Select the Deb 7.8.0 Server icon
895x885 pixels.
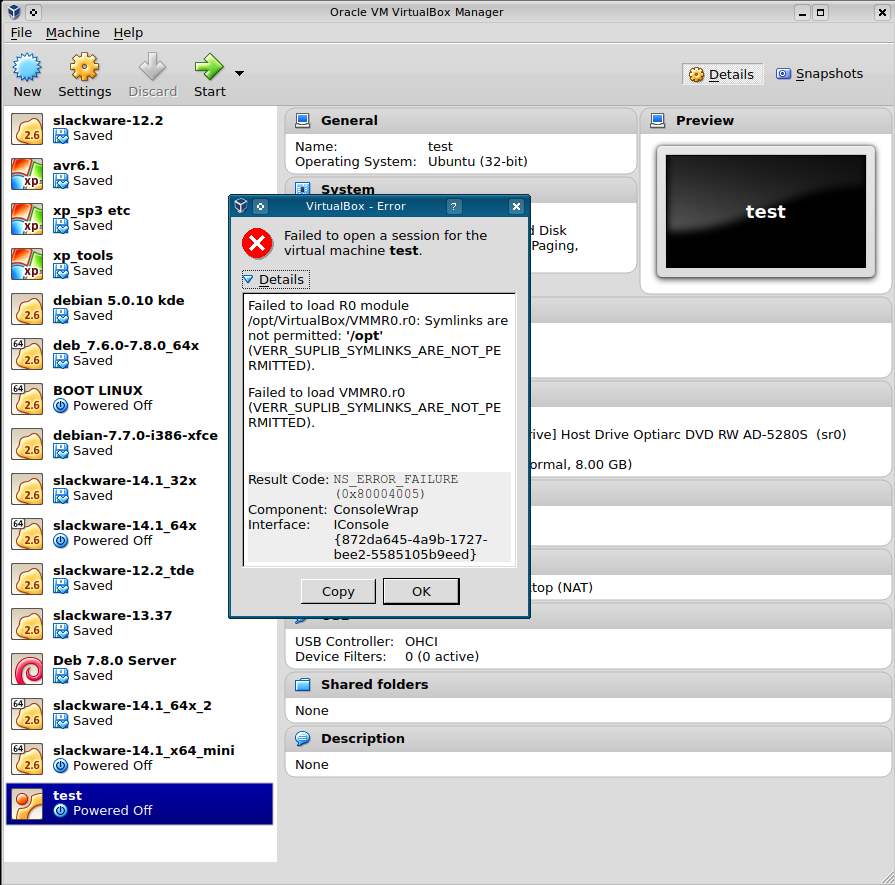pos(27,669)
